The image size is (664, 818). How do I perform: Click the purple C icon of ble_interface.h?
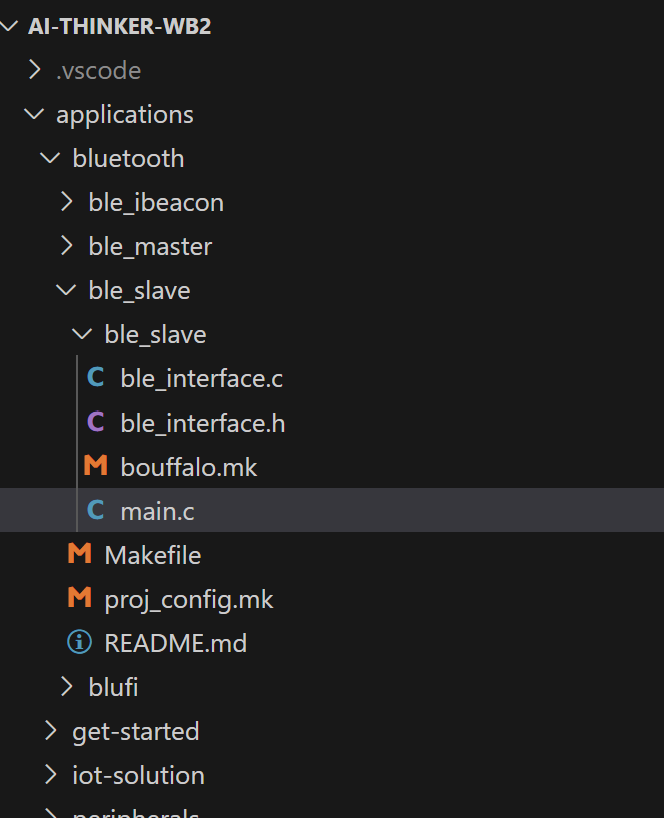tap(95, 422)
